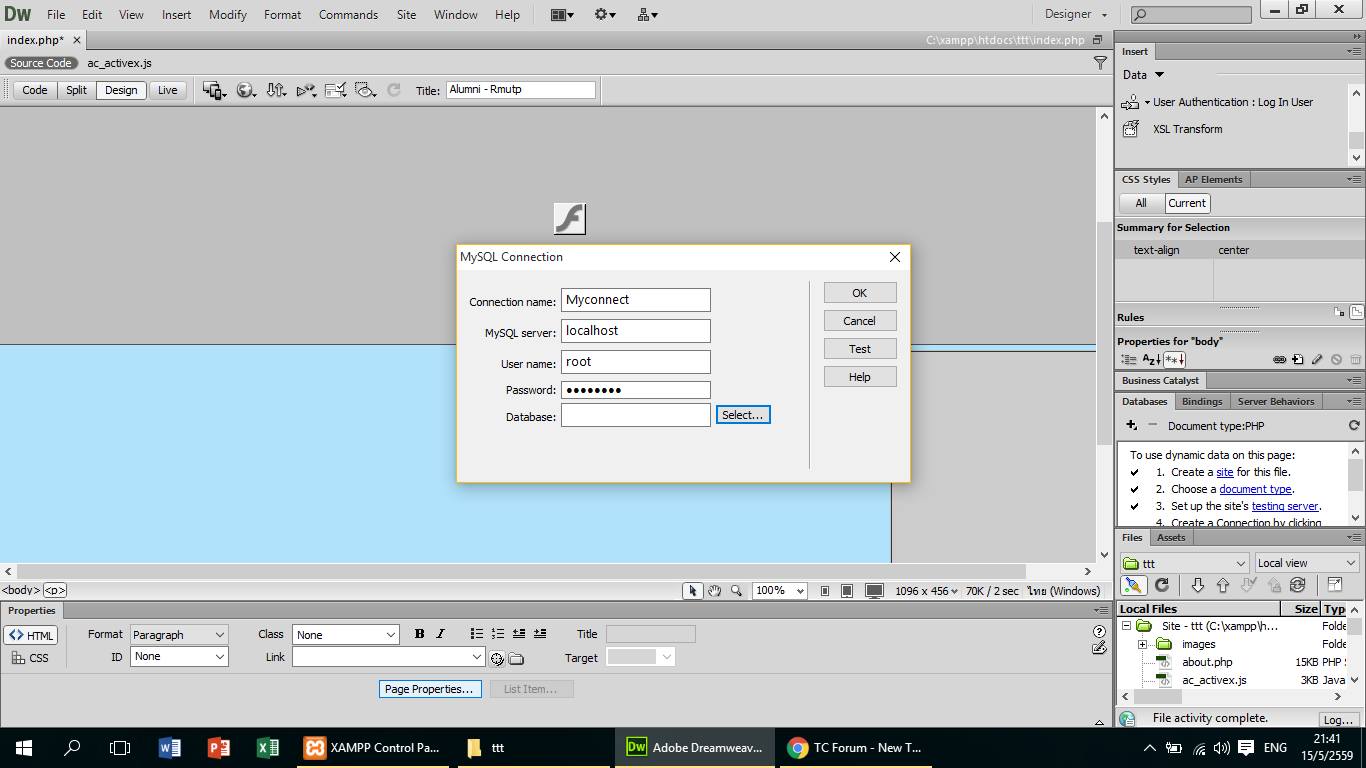This screenshot has width=1366, height=768.
Task: Switch to Bindings tab
Action: [x=1202, y=401]
